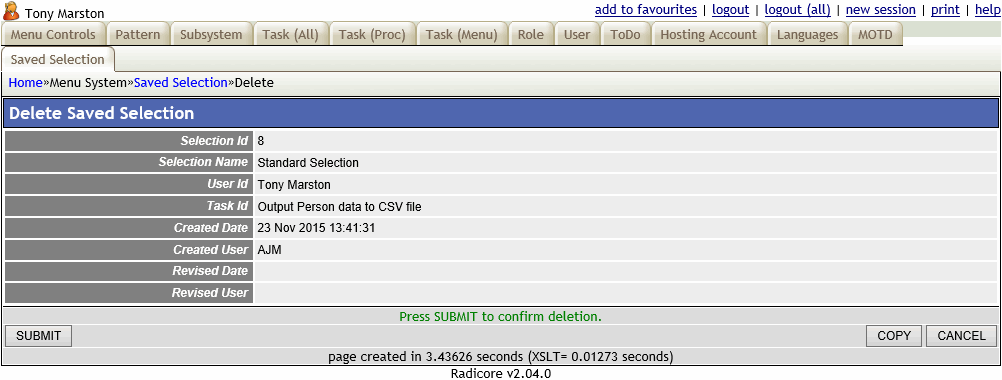
Task: Click the add to favourites link
Action: (x=645, y=10)
